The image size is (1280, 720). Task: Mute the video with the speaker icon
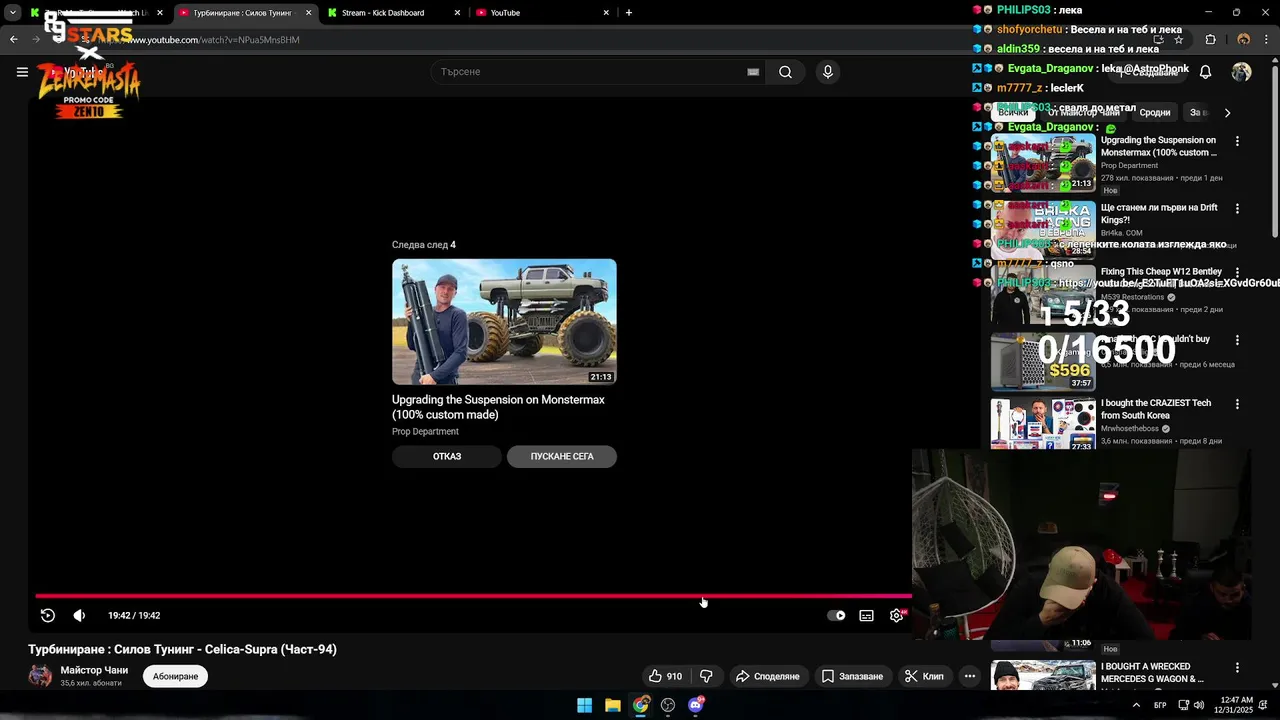tap(79, 615)
